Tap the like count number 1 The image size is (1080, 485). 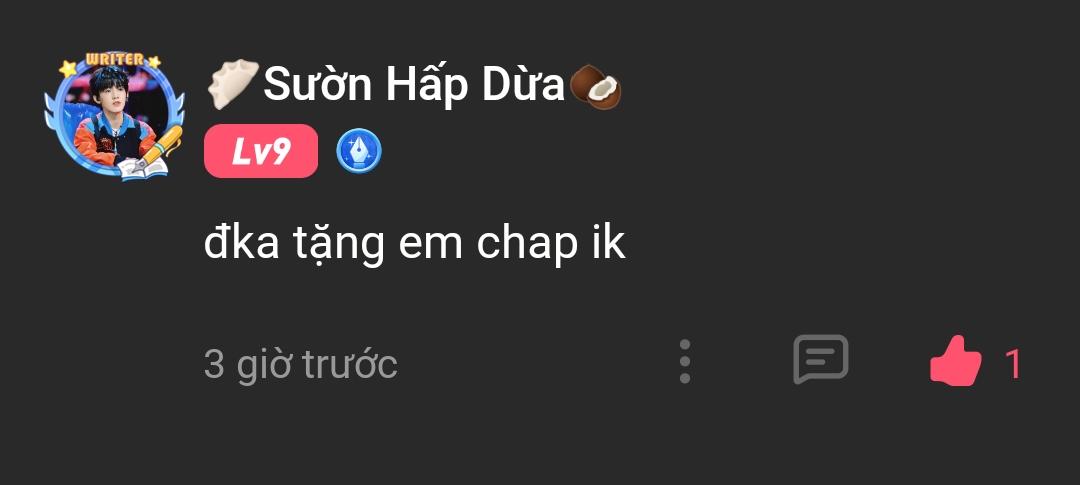pos(1013,364)
